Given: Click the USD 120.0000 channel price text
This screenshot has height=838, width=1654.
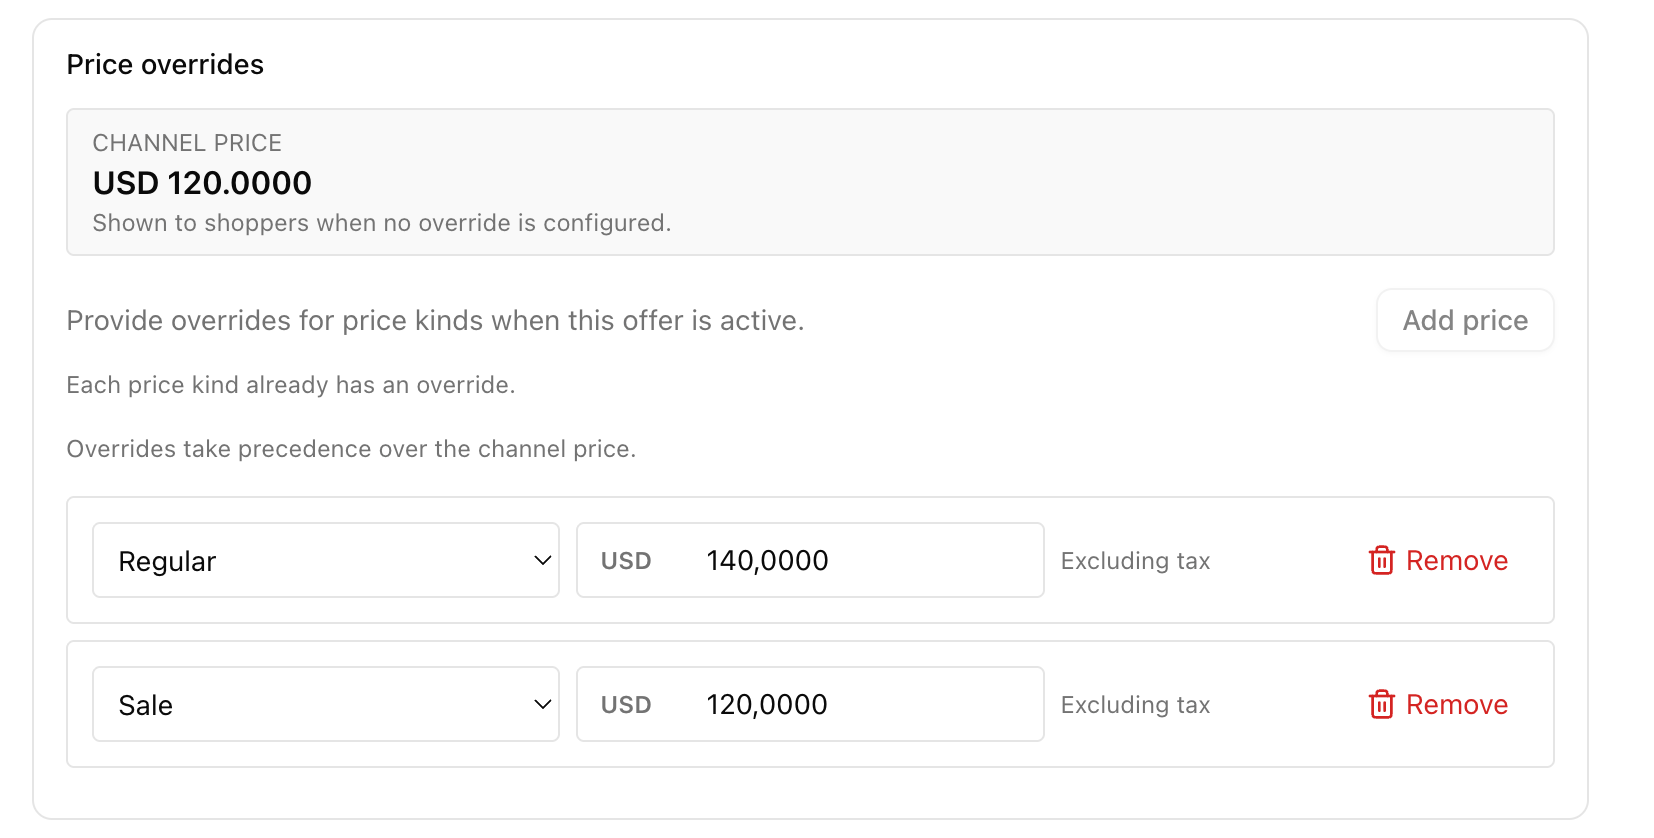Looking at the screenshot, I should click(202, 183).
